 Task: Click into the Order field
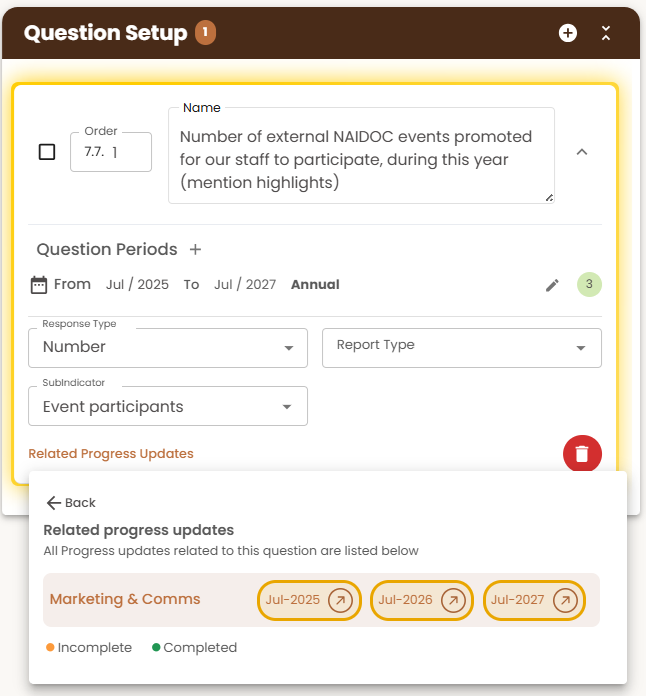pyautogui.click(x=111, y=152)
